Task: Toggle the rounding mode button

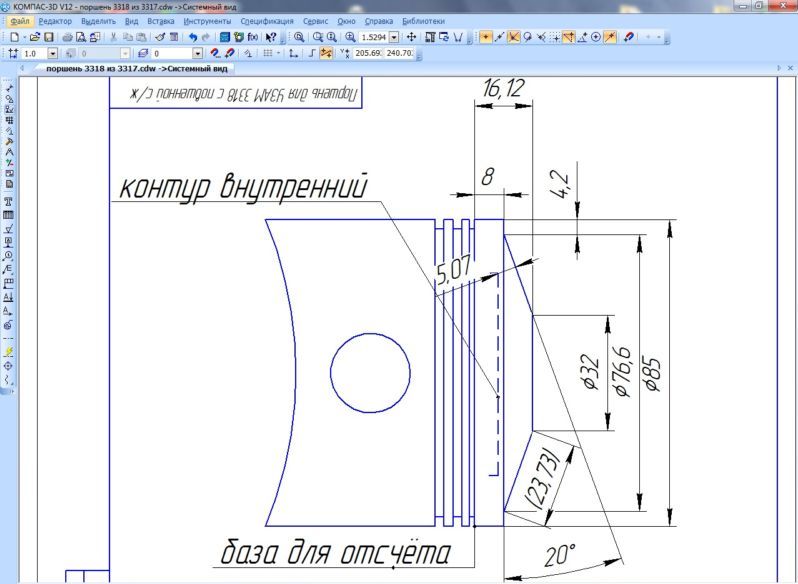Action: coord(327,53)
